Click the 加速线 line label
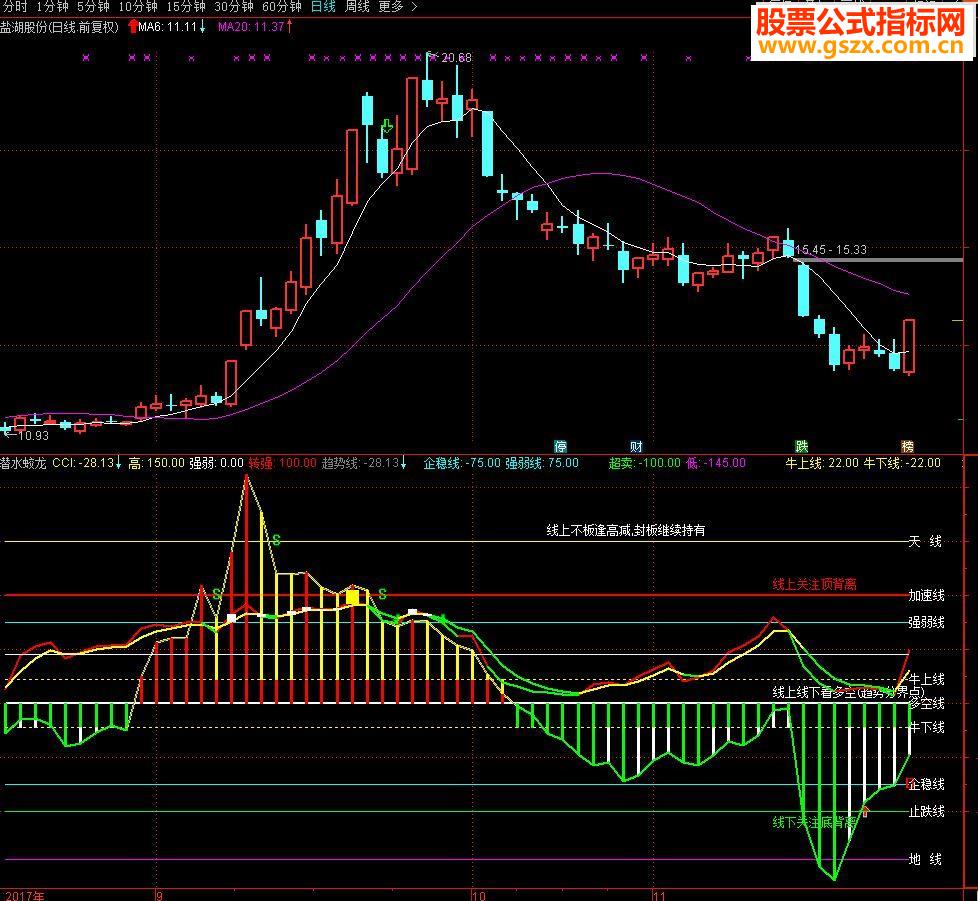 pos(926,595)
